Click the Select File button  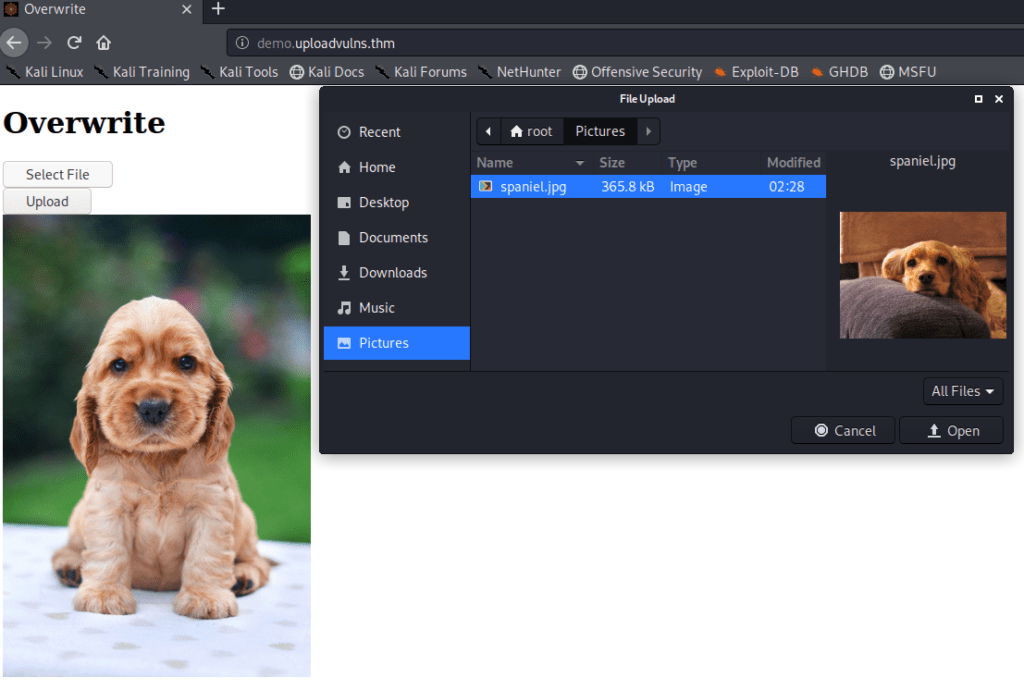[x=57, y=174]
